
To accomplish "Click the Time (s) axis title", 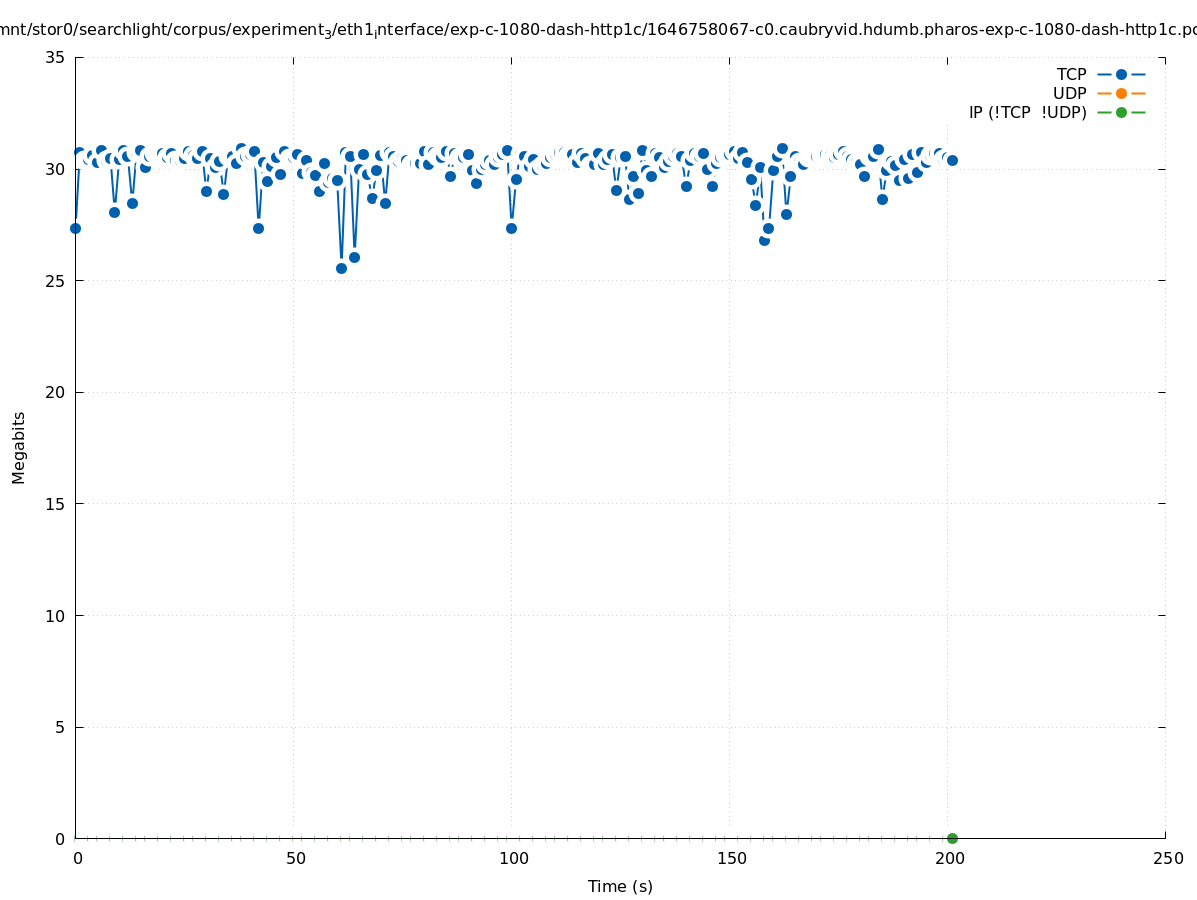I will [x=620, y=886].
